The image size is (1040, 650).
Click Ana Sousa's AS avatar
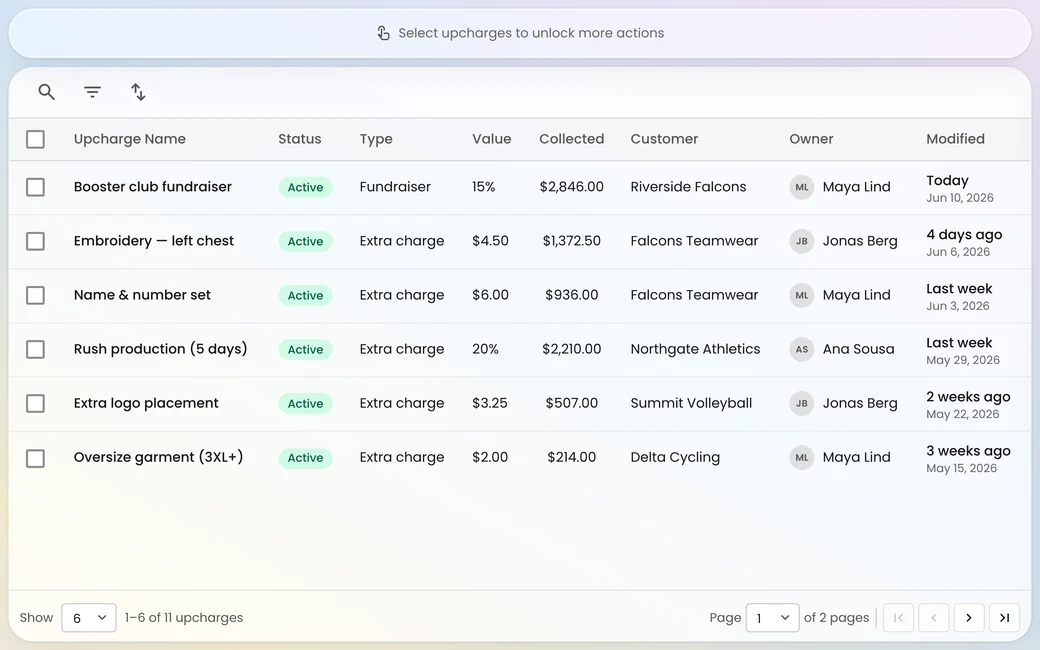801,350
